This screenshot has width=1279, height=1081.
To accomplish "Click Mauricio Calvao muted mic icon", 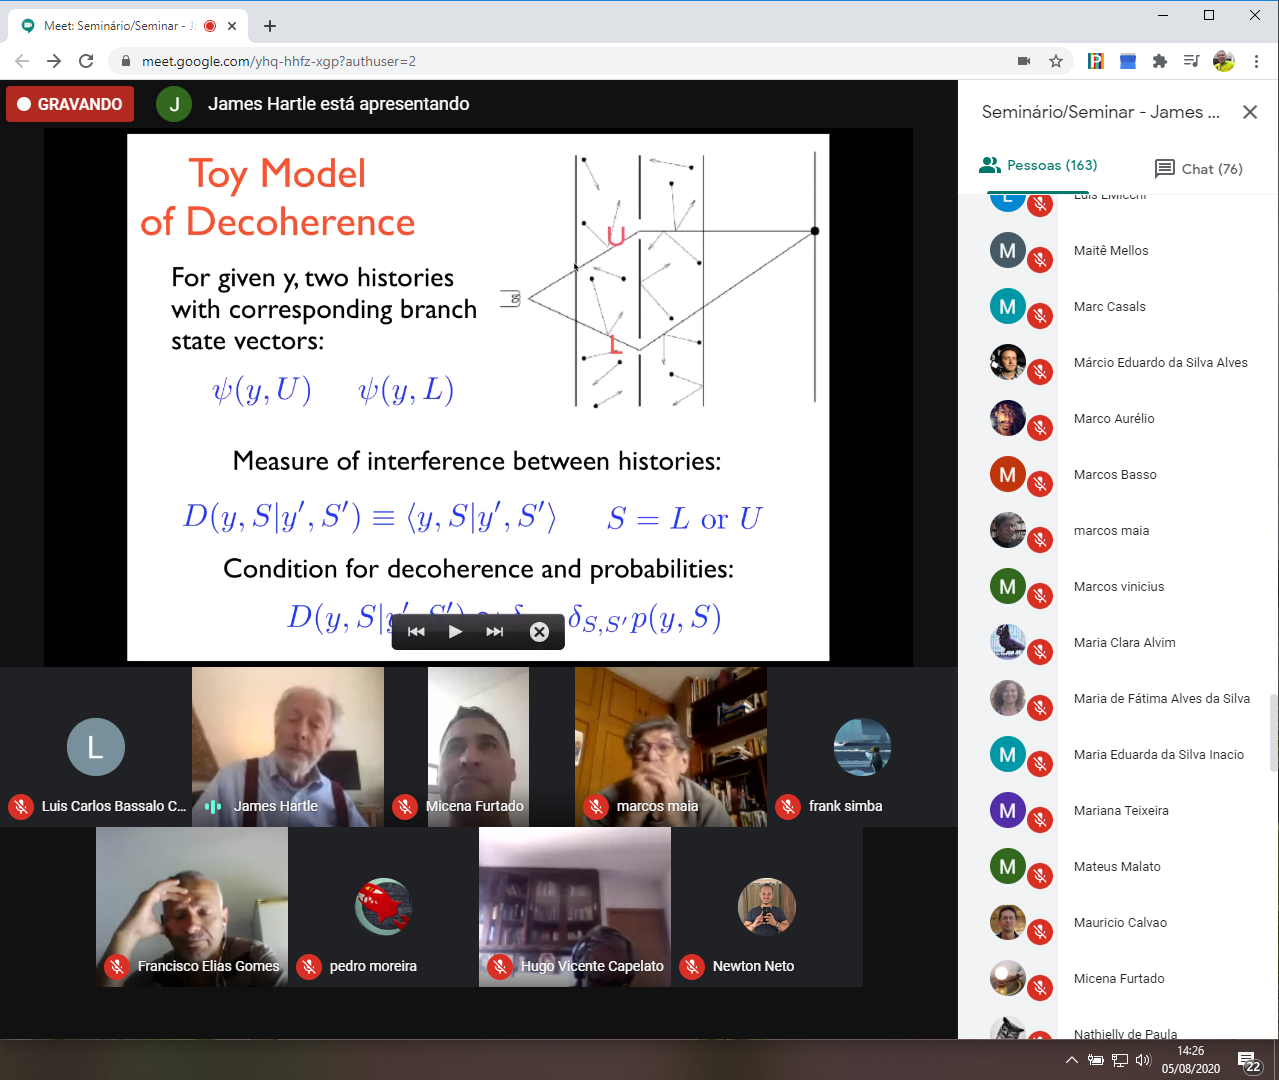I will pos(1040,932).
